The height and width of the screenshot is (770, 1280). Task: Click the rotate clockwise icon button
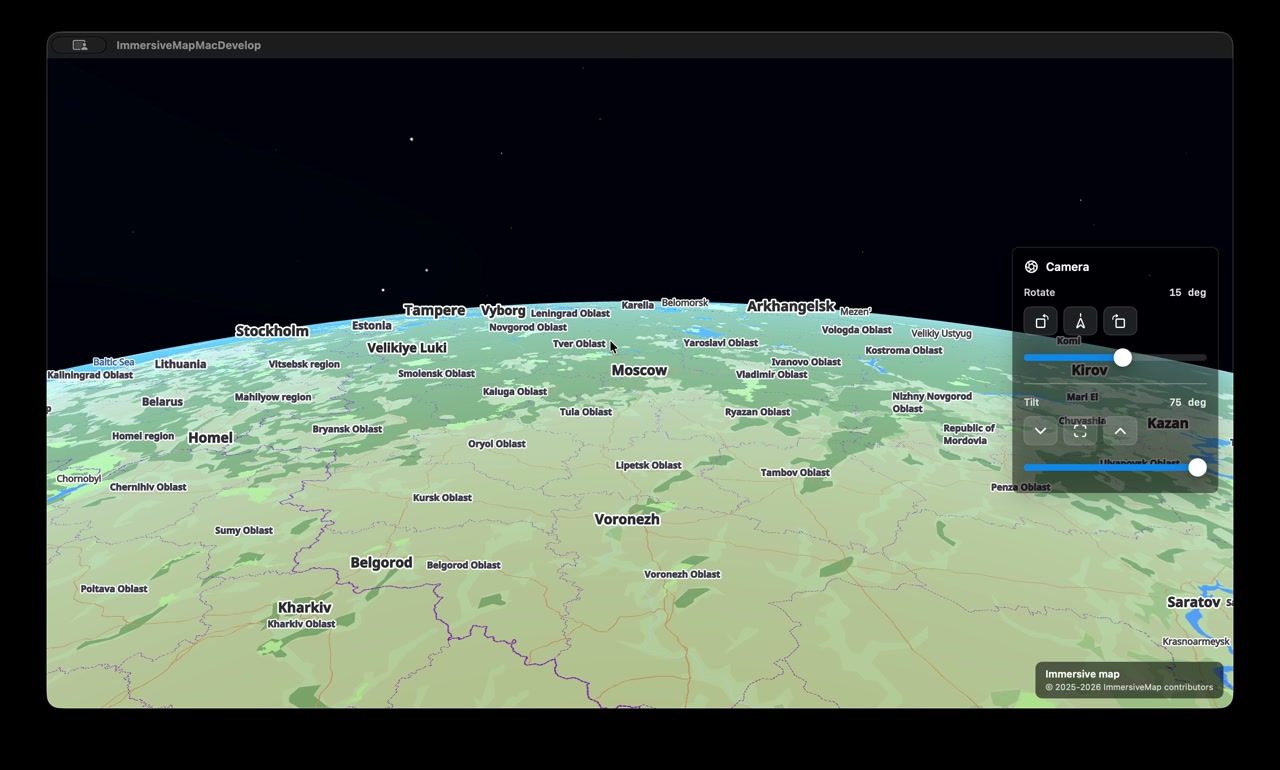(x=1120, y=322)
